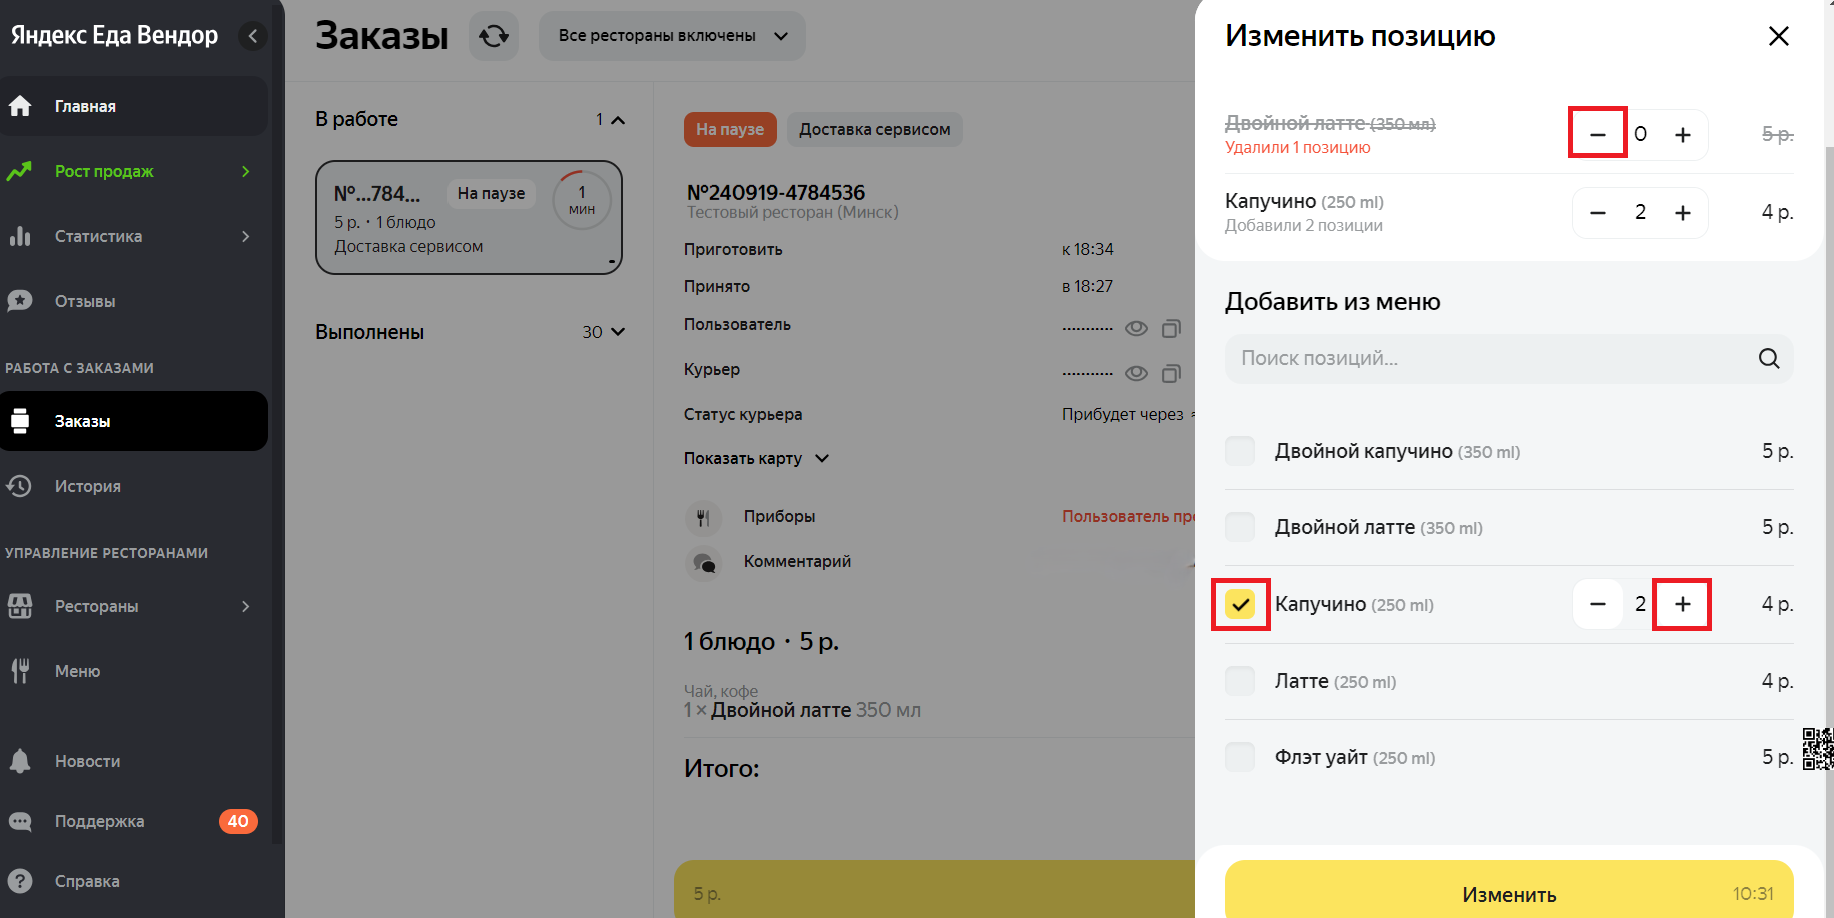The width and height of the screenshot is (1834, 918).
Task: Refresh the orders list with the sync icon
Action: coord(494,36)
